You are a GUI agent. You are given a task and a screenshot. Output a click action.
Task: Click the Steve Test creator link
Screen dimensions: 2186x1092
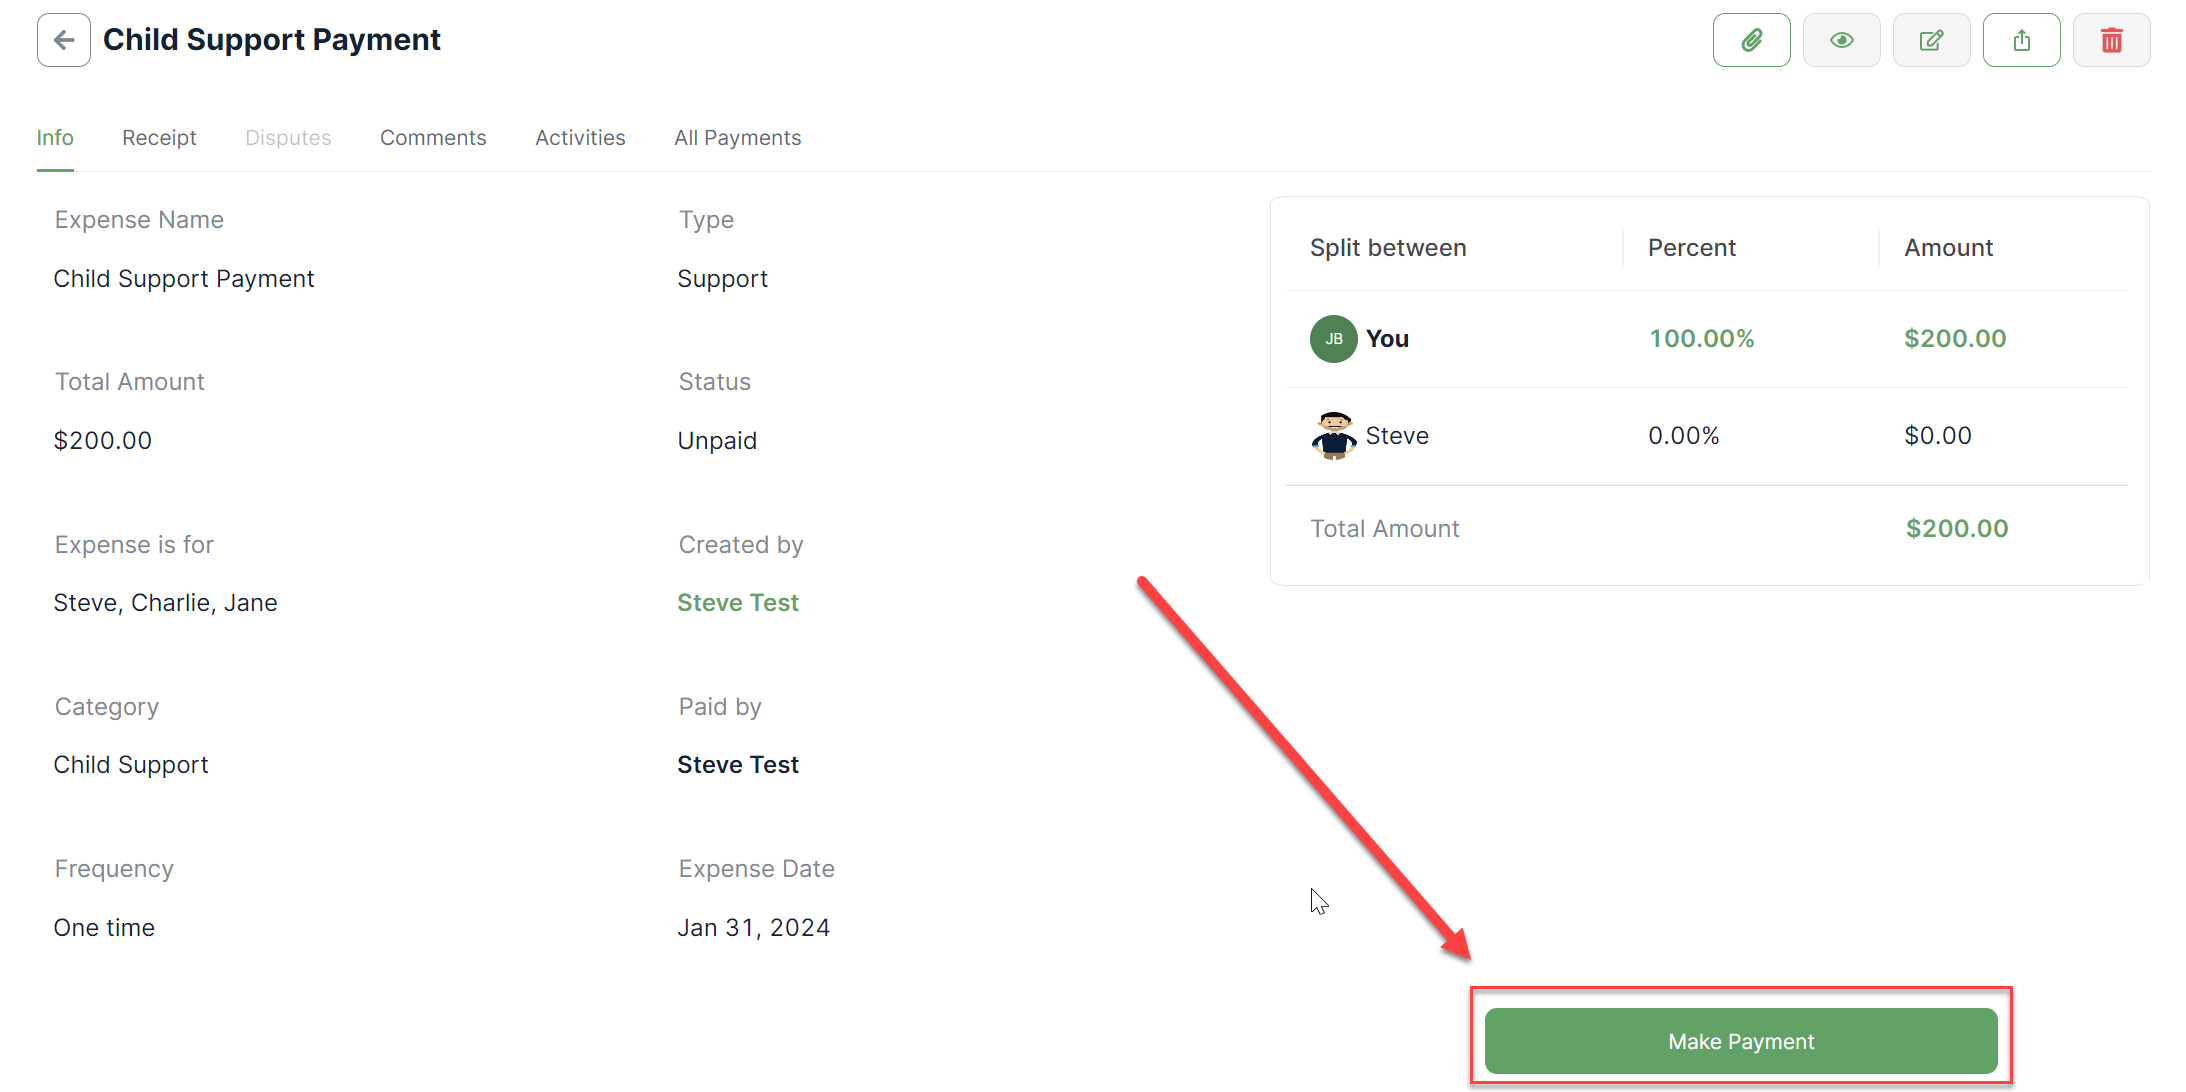(x=737, y=603)
